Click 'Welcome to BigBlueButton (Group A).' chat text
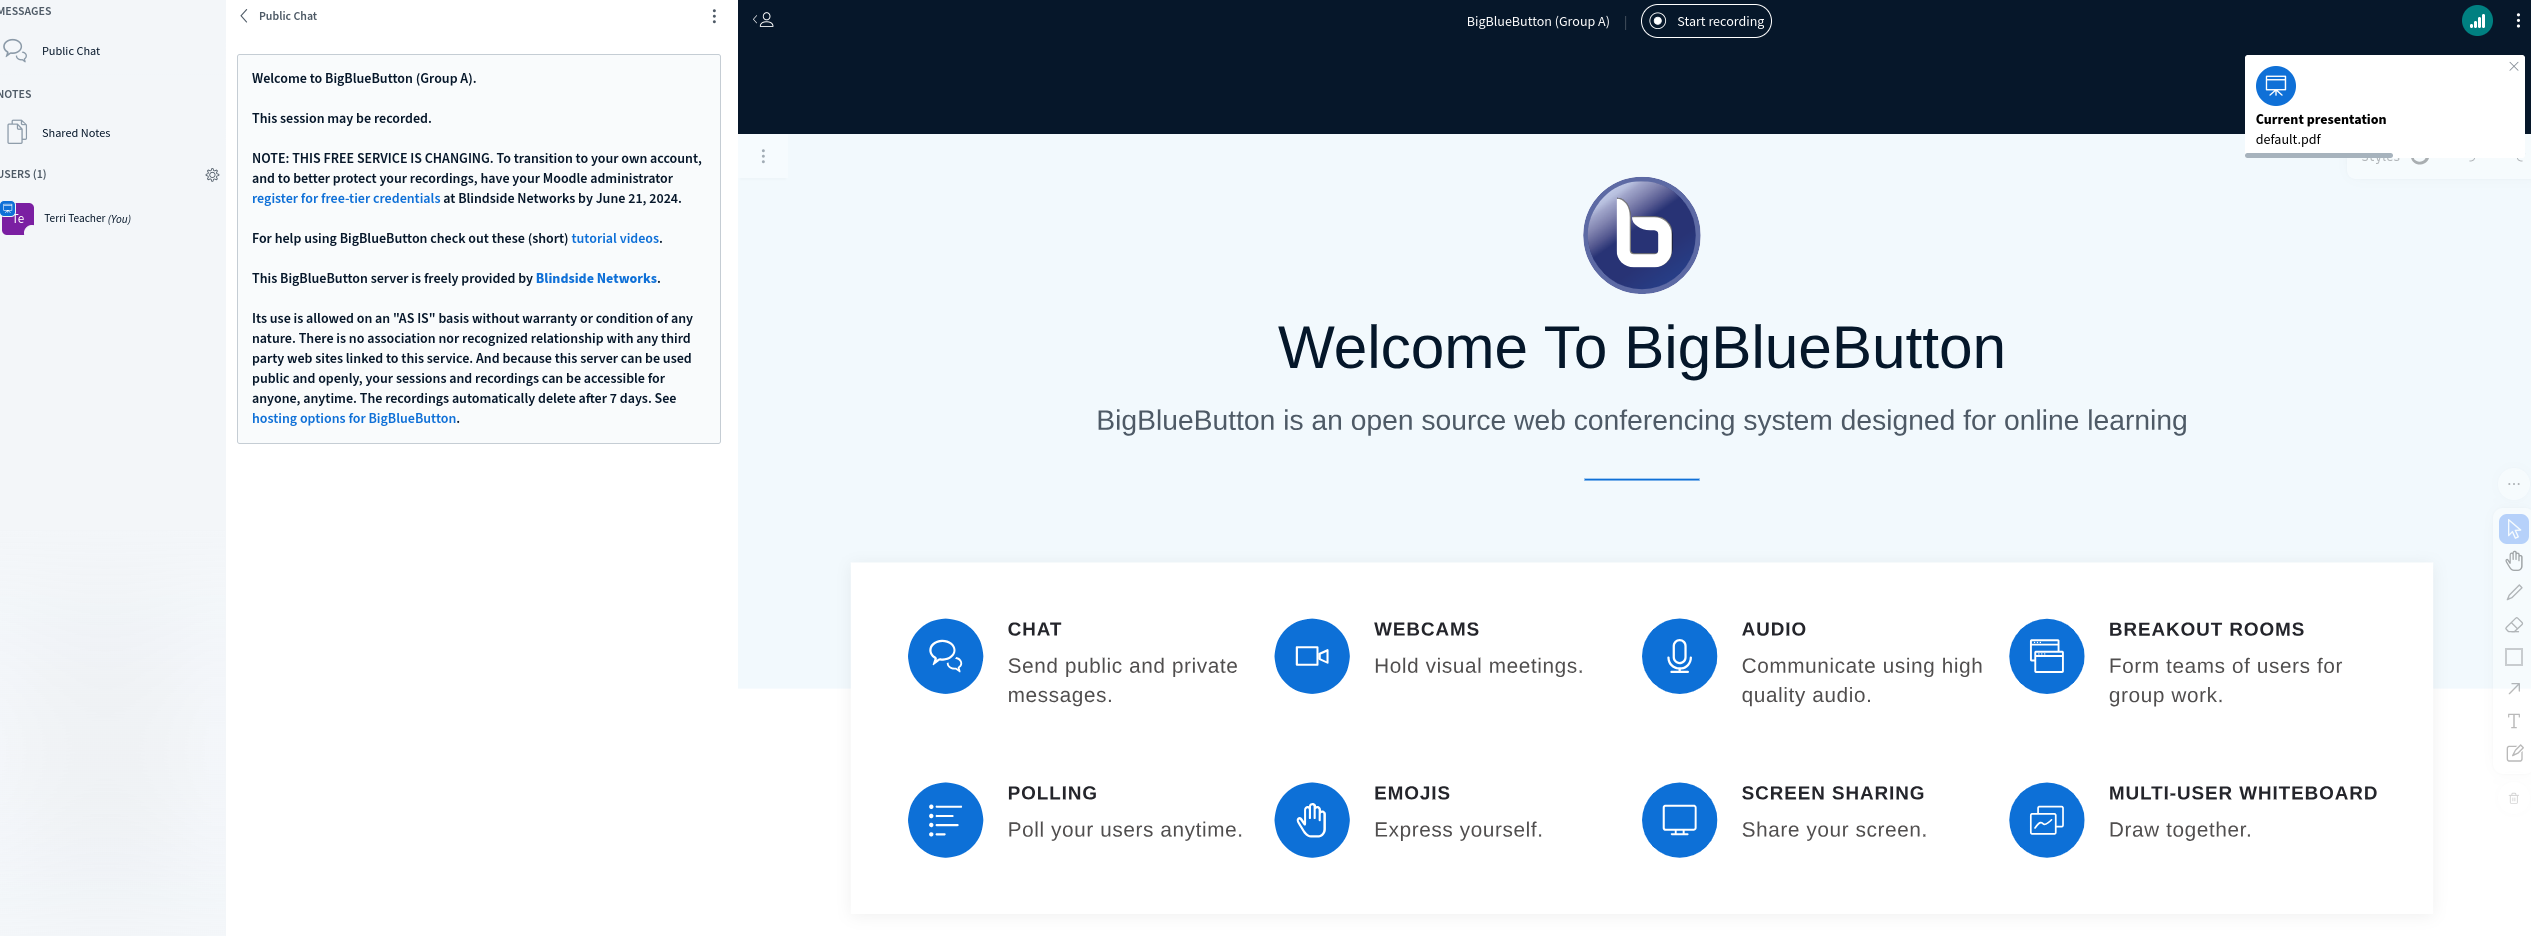Image resolution: width=2531 pixels, height=936 pixels. point(364,78)
